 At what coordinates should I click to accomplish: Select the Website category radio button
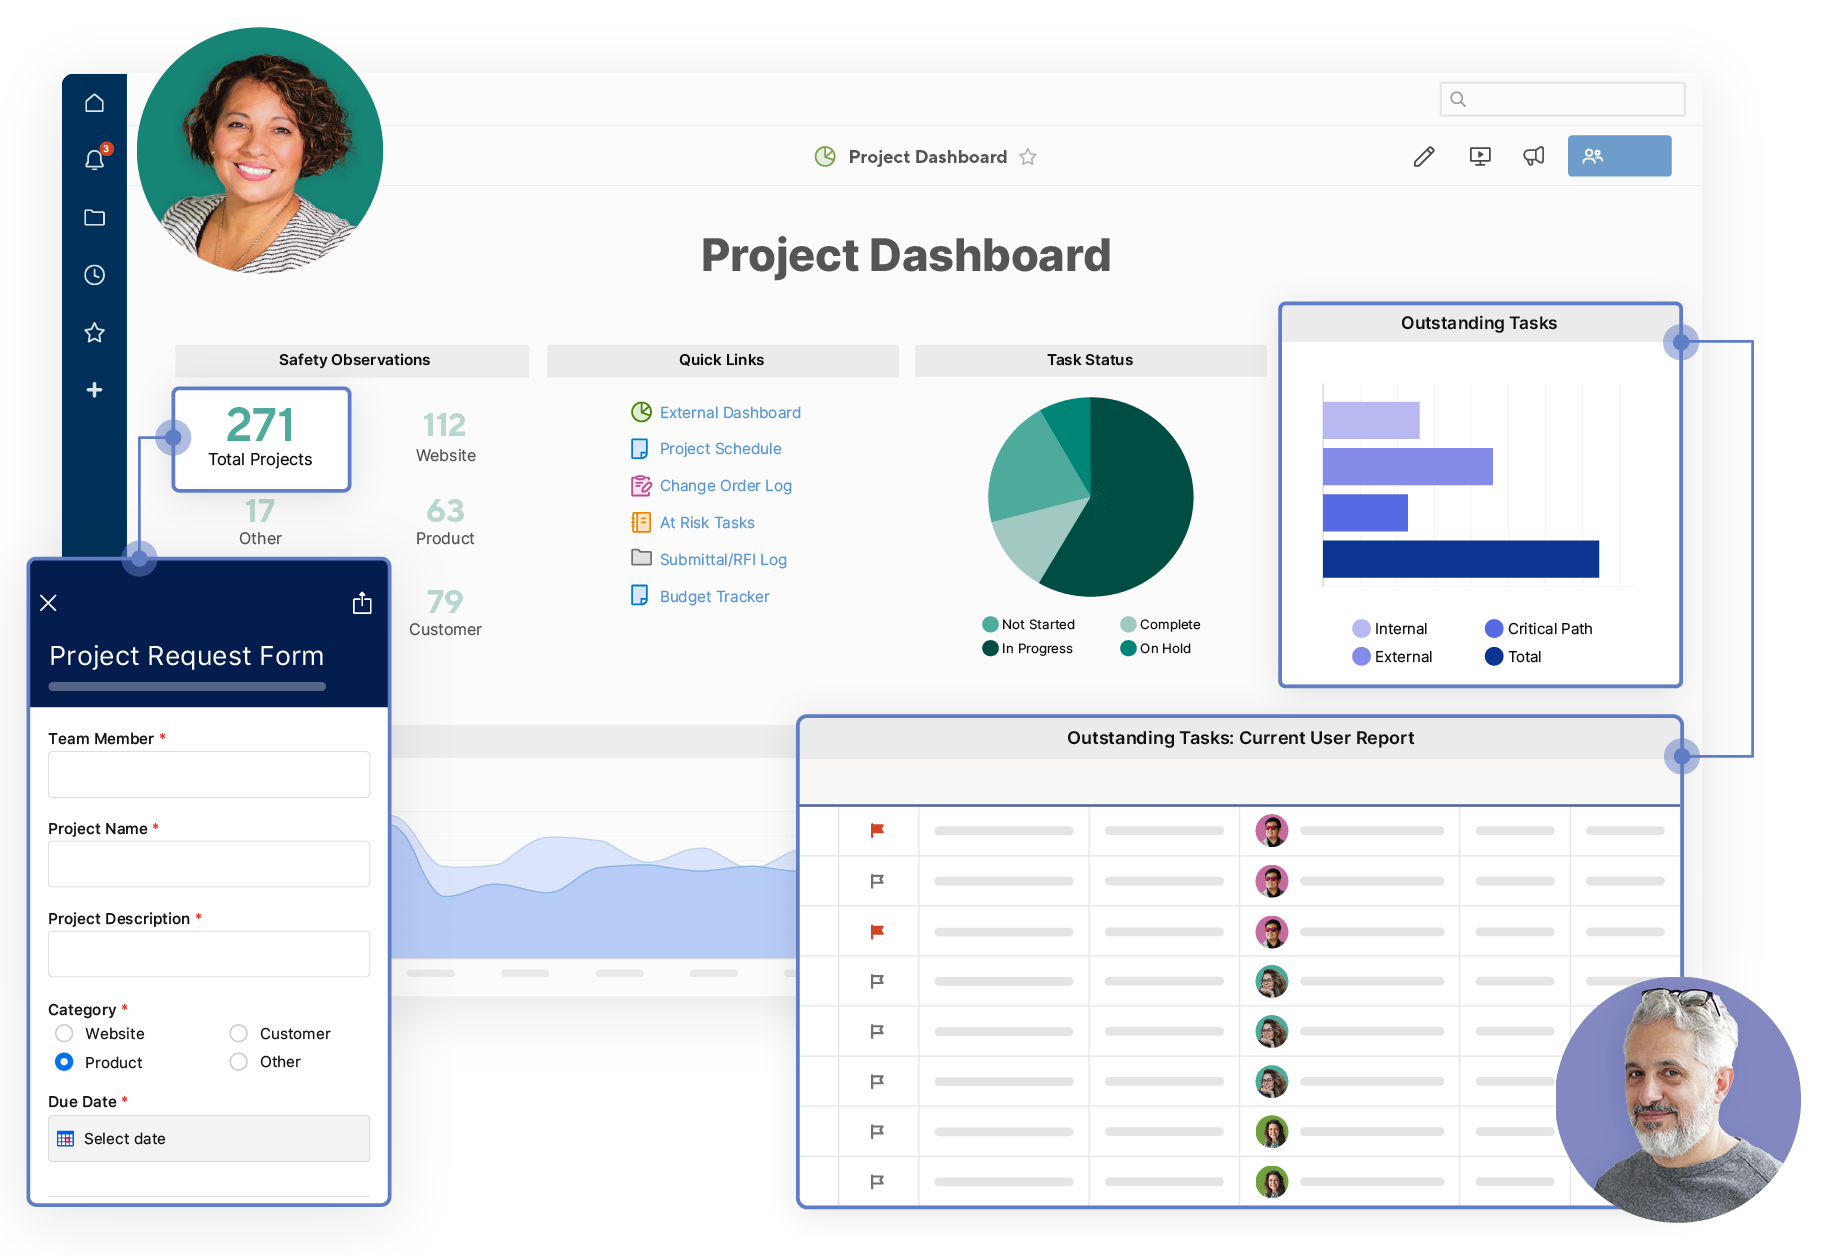(65, 1033)
